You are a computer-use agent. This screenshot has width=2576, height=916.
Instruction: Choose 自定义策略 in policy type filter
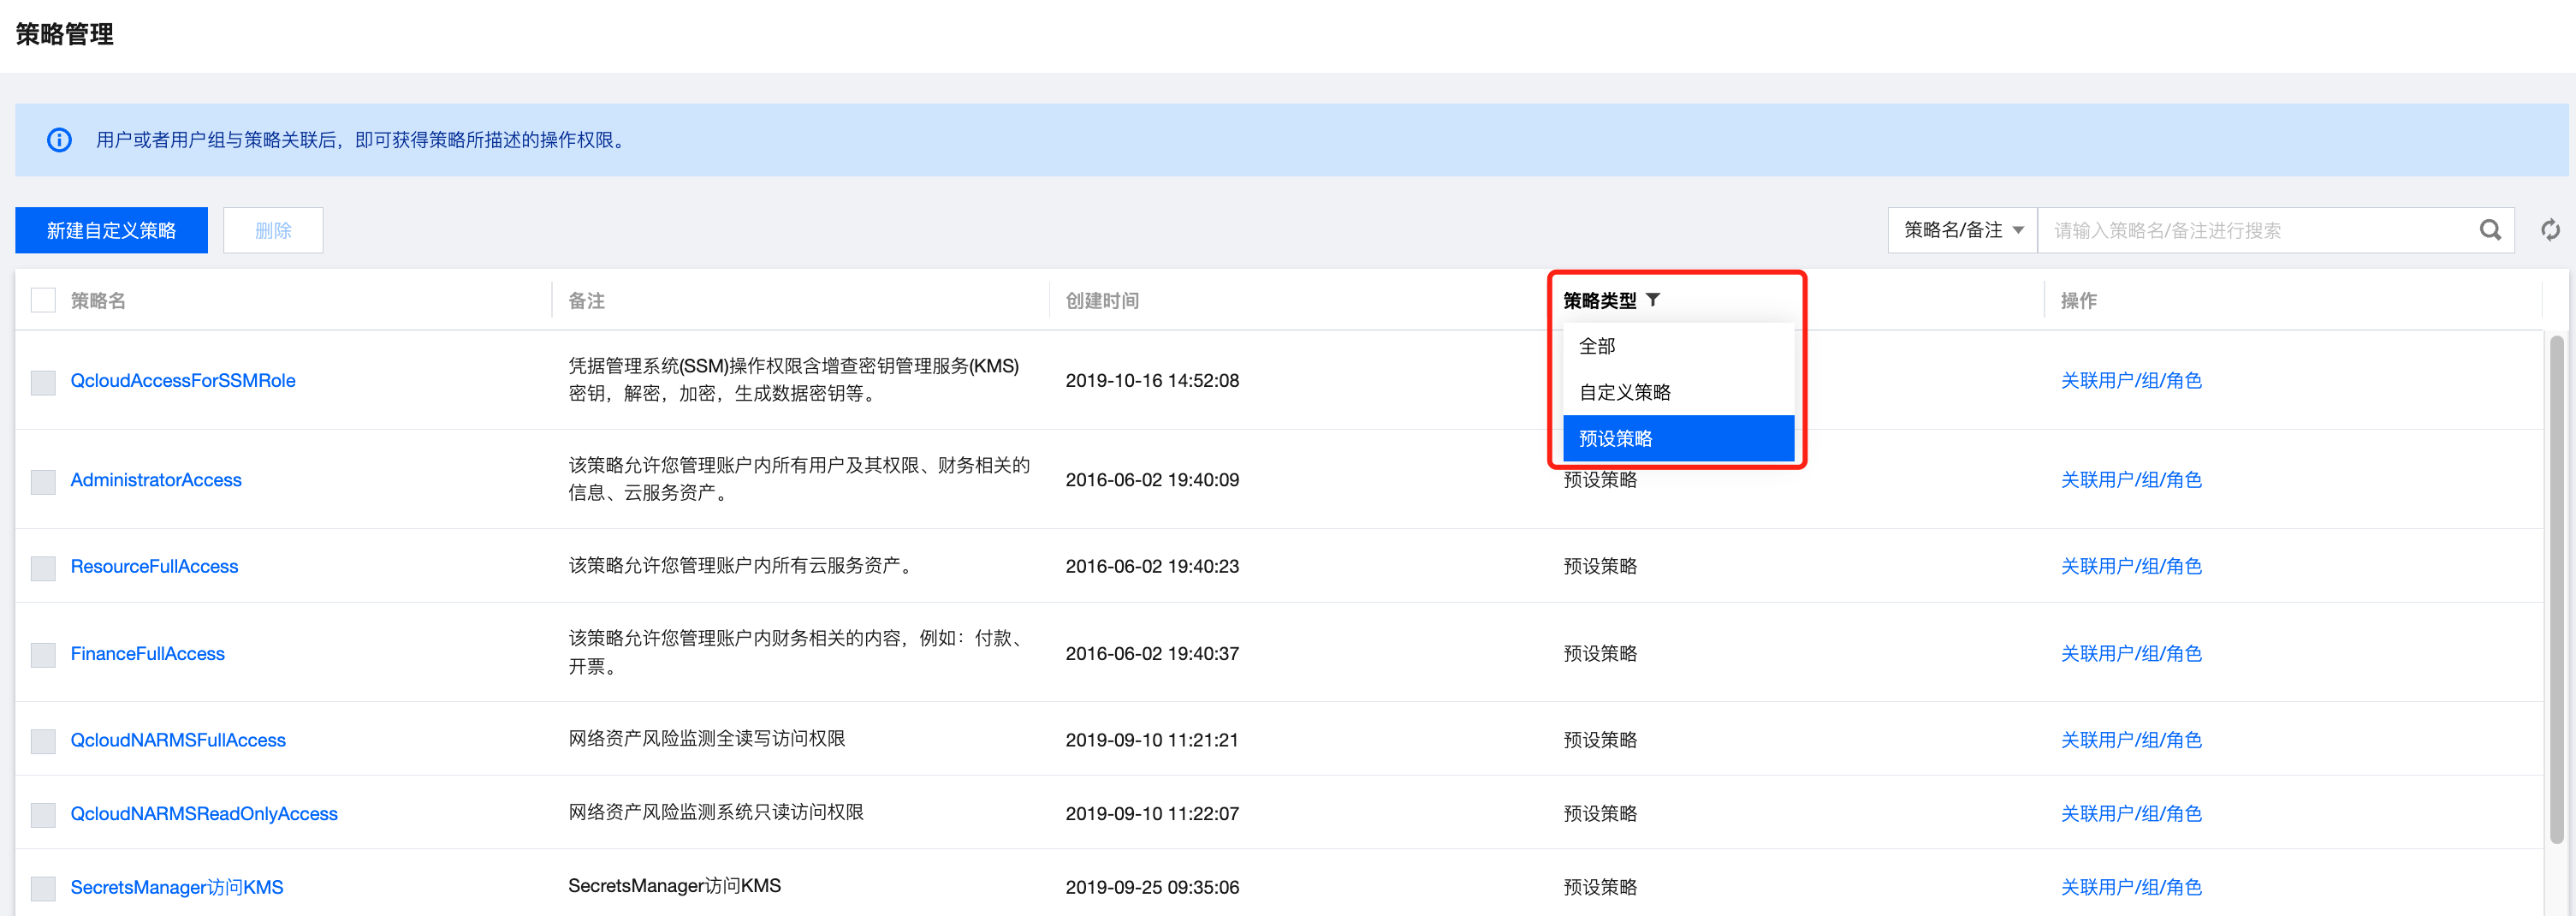click(x=1624, y=392)
